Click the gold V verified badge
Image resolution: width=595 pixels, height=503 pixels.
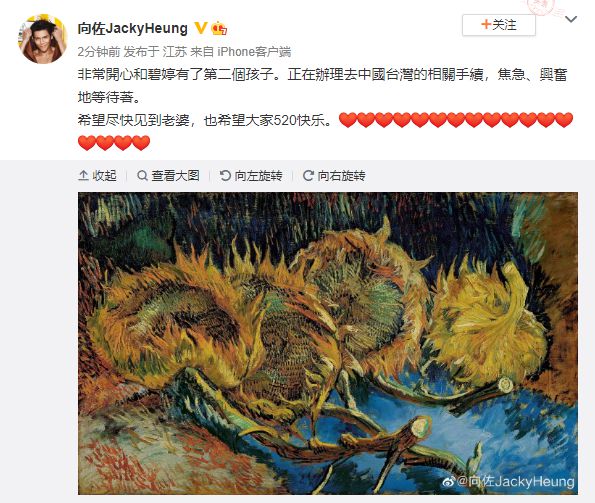coord(201,28)
